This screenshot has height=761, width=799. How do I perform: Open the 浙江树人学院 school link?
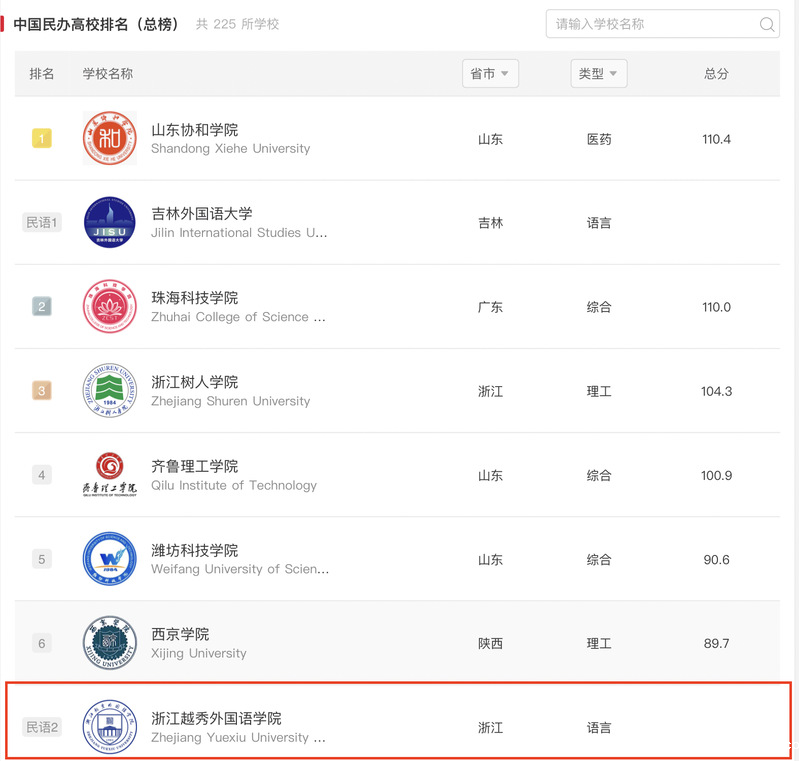pos(194,382)
